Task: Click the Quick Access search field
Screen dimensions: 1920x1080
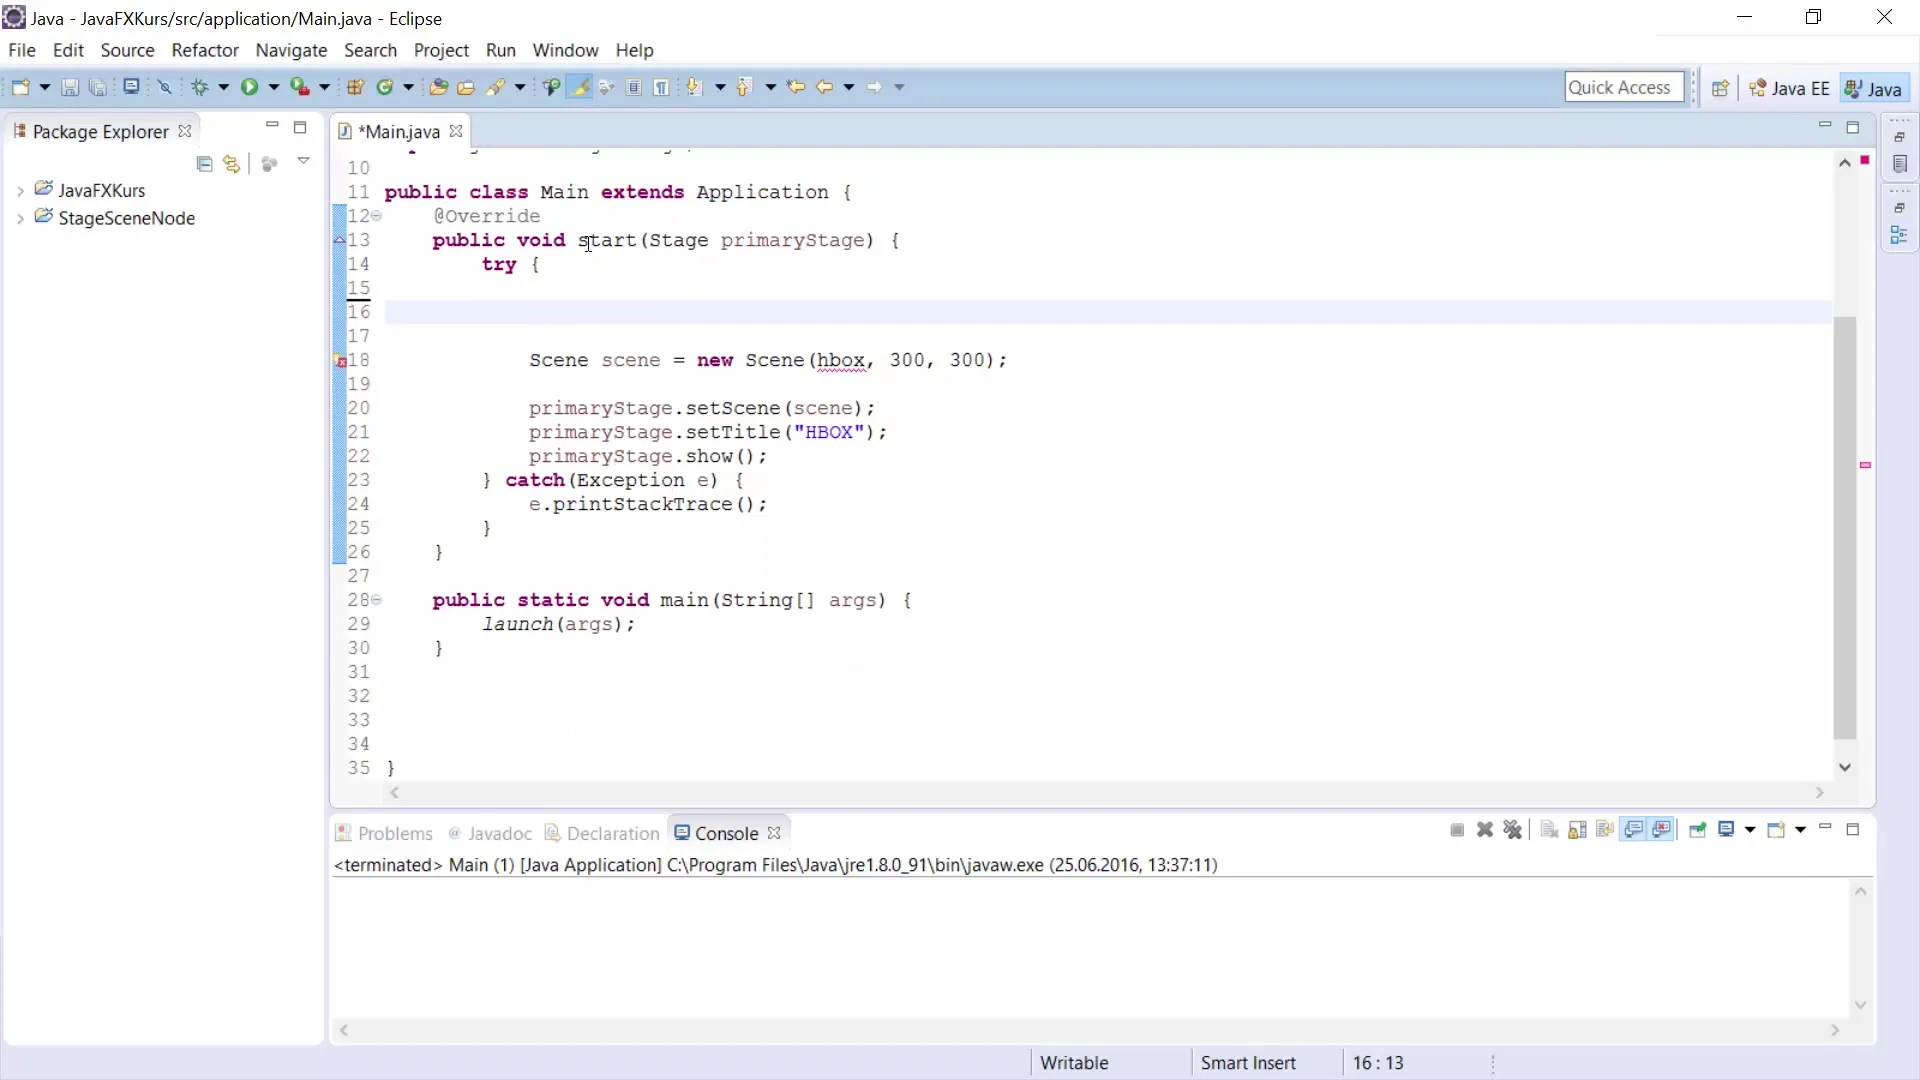Action: pos(1624,87)
